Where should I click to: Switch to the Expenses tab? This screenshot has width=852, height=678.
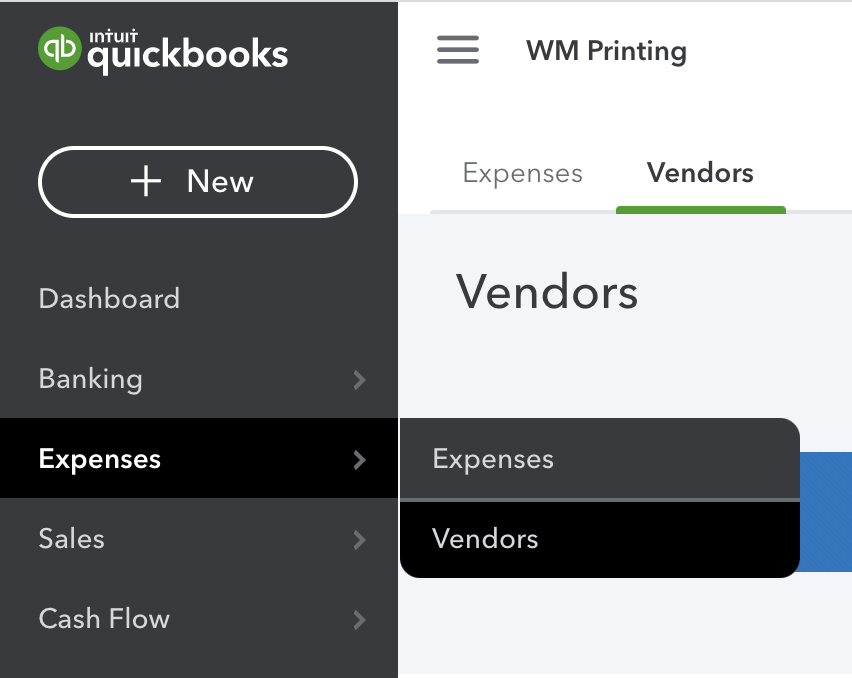523,174
